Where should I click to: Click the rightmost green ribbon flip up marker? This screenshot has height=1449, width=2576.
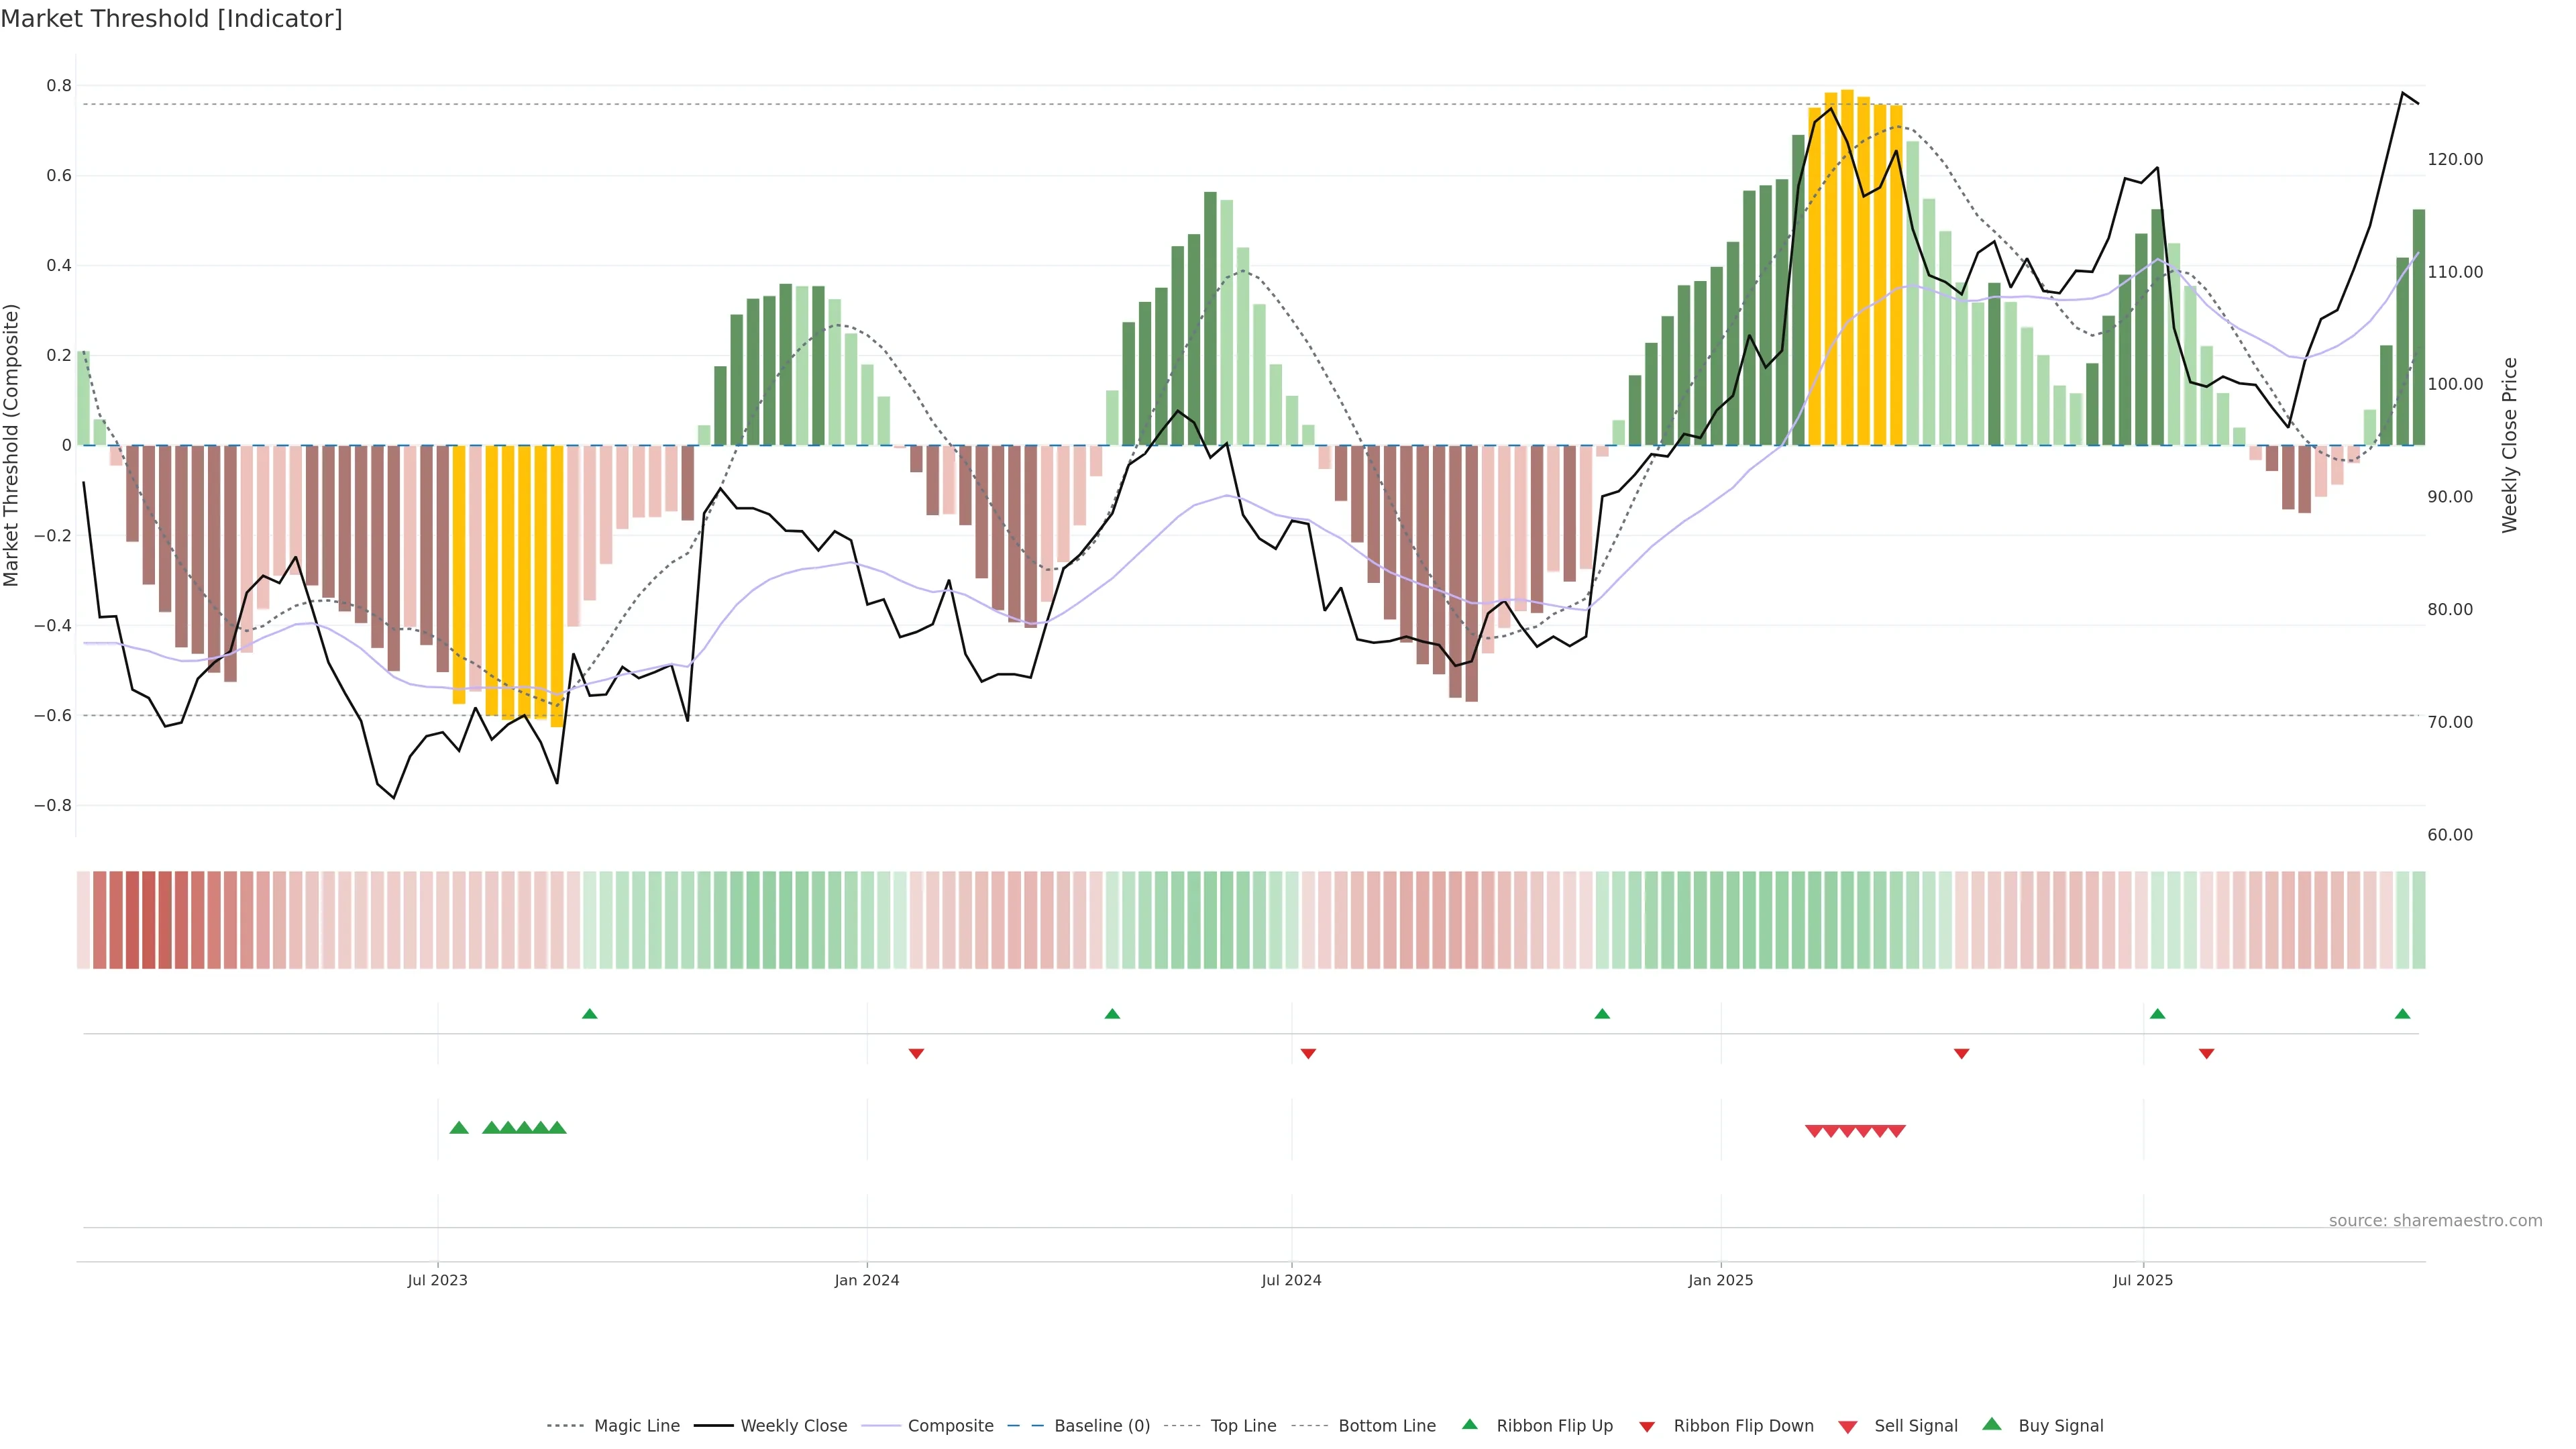2402,1014
